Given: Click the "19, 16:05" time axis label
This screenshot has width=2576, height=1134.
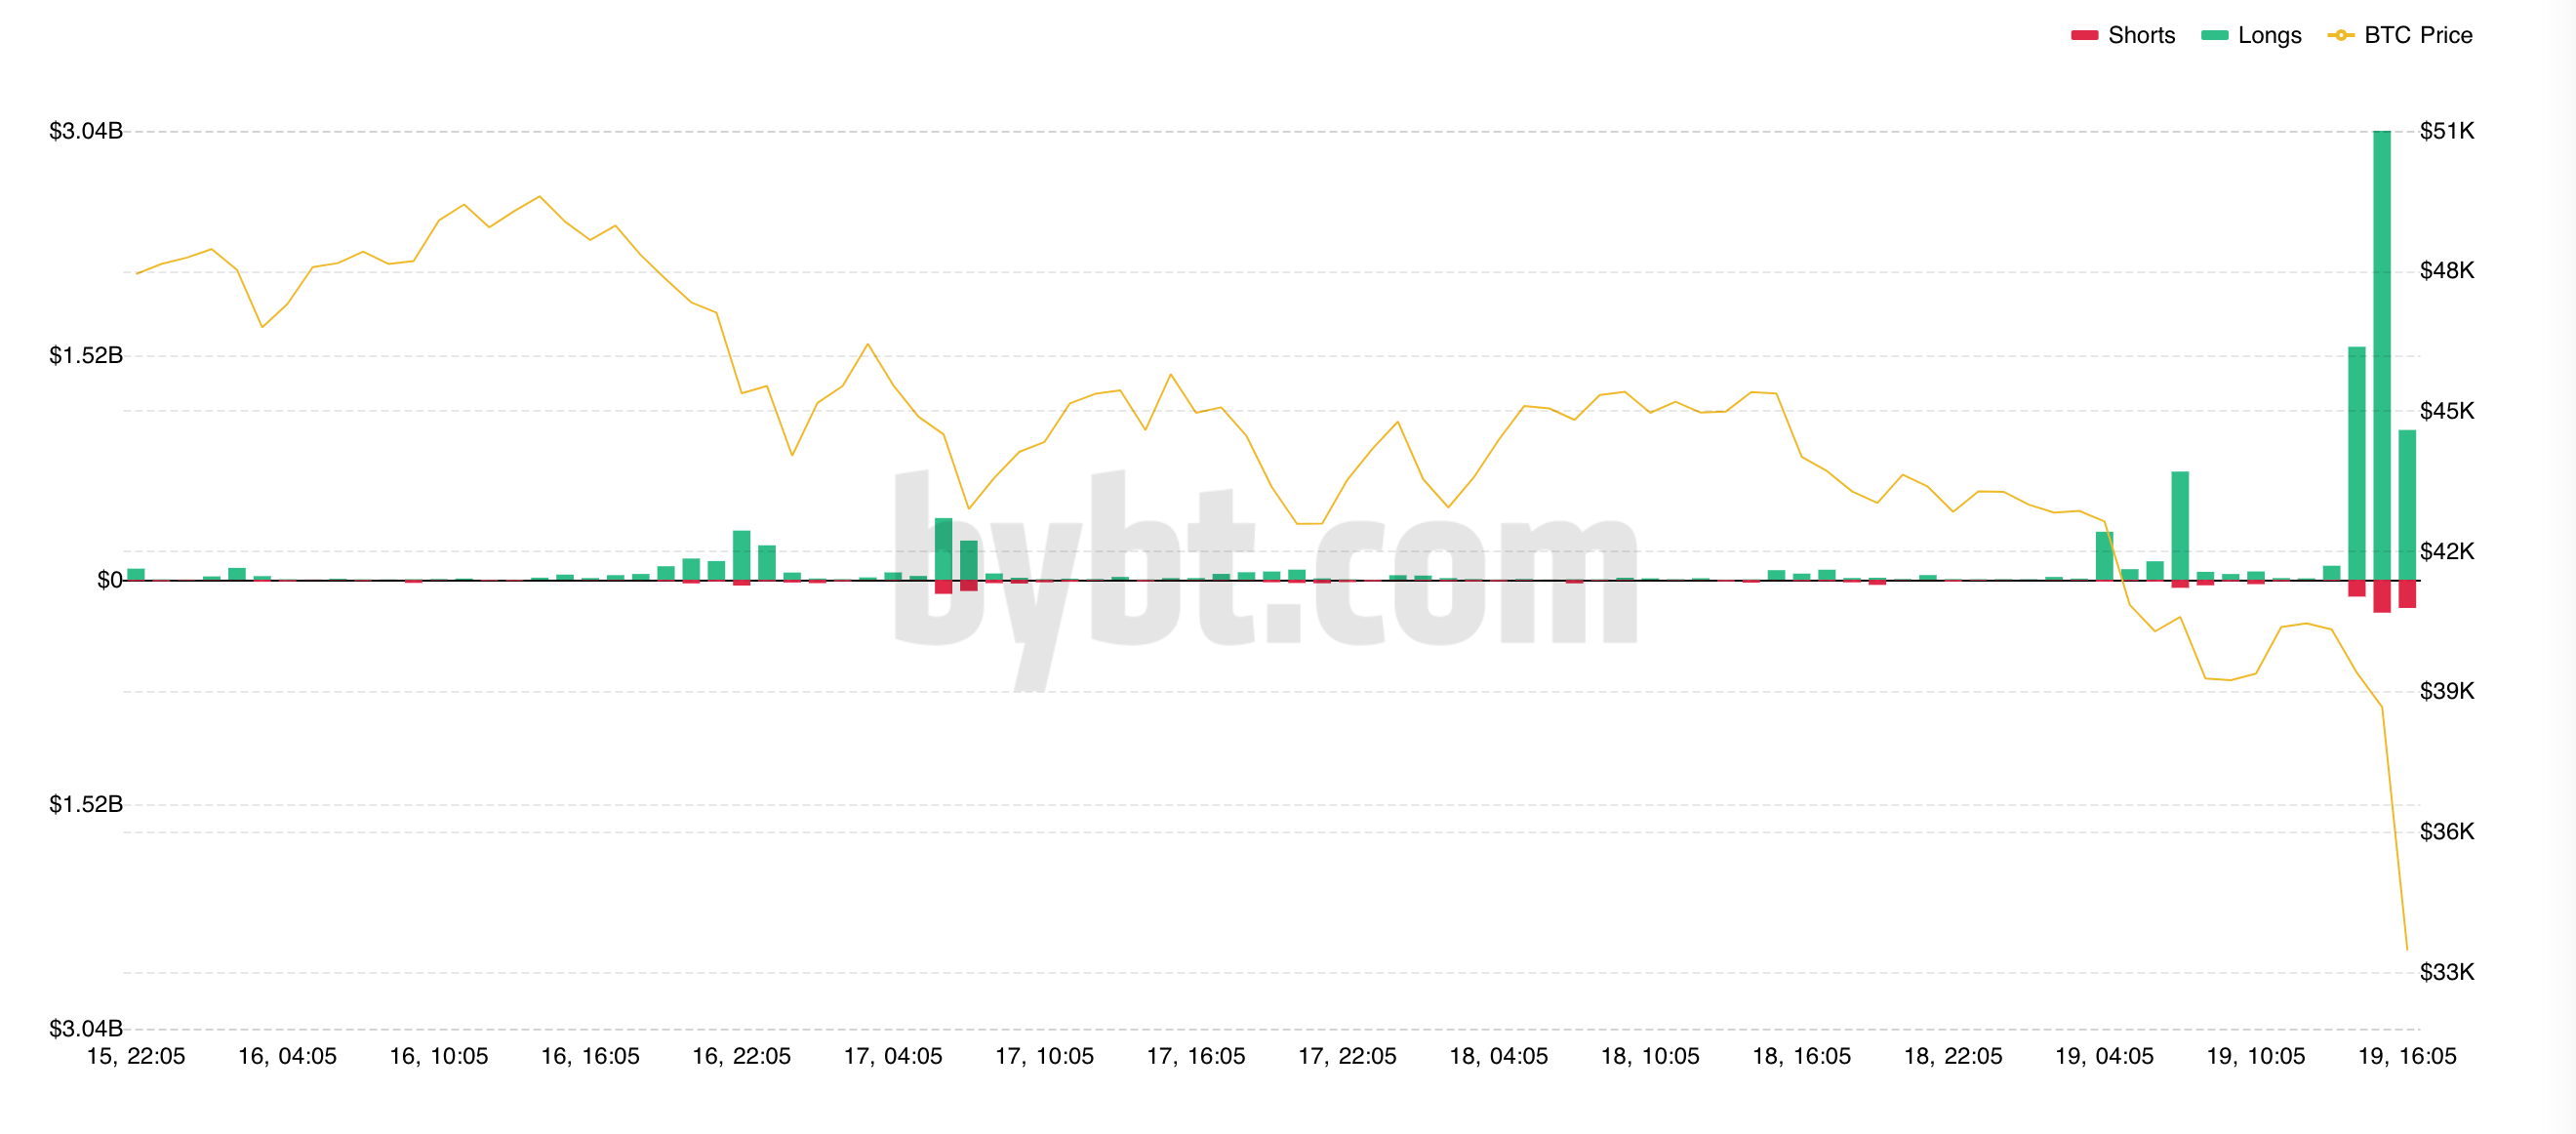Looking at the screenshot, I should pyautogui.click(x=2406, y=1056).
